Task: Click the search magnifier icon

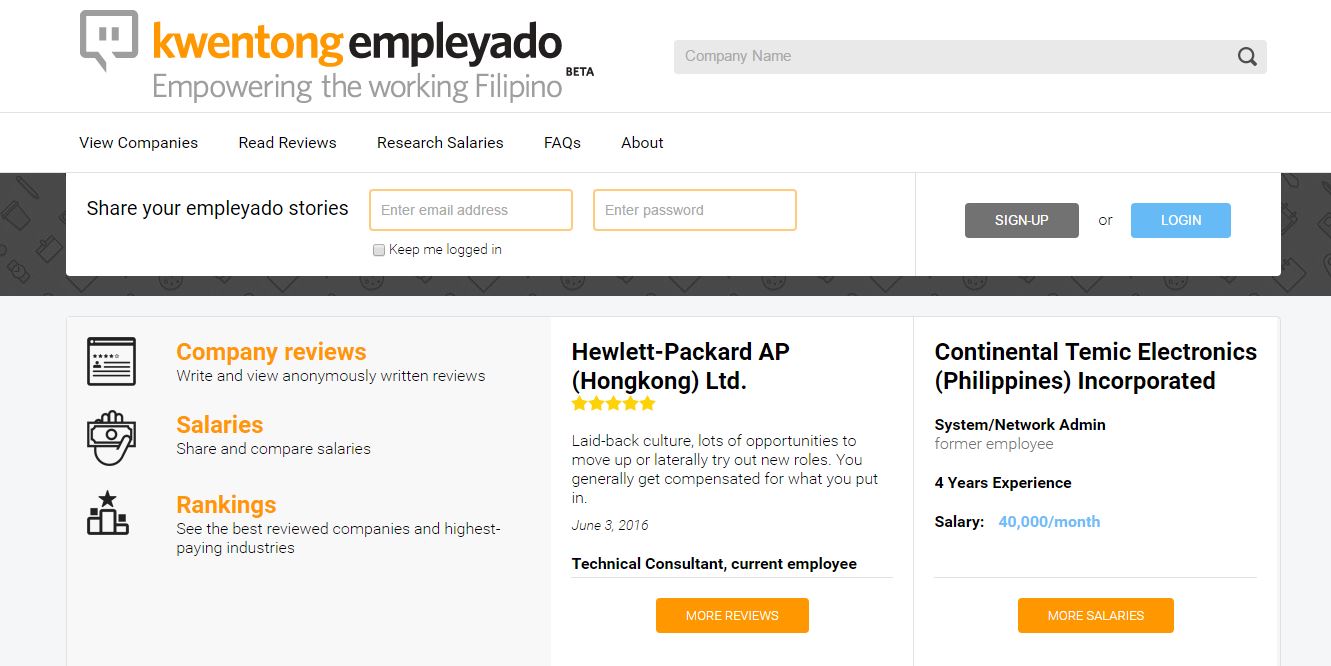Action: coord(1247,57)
